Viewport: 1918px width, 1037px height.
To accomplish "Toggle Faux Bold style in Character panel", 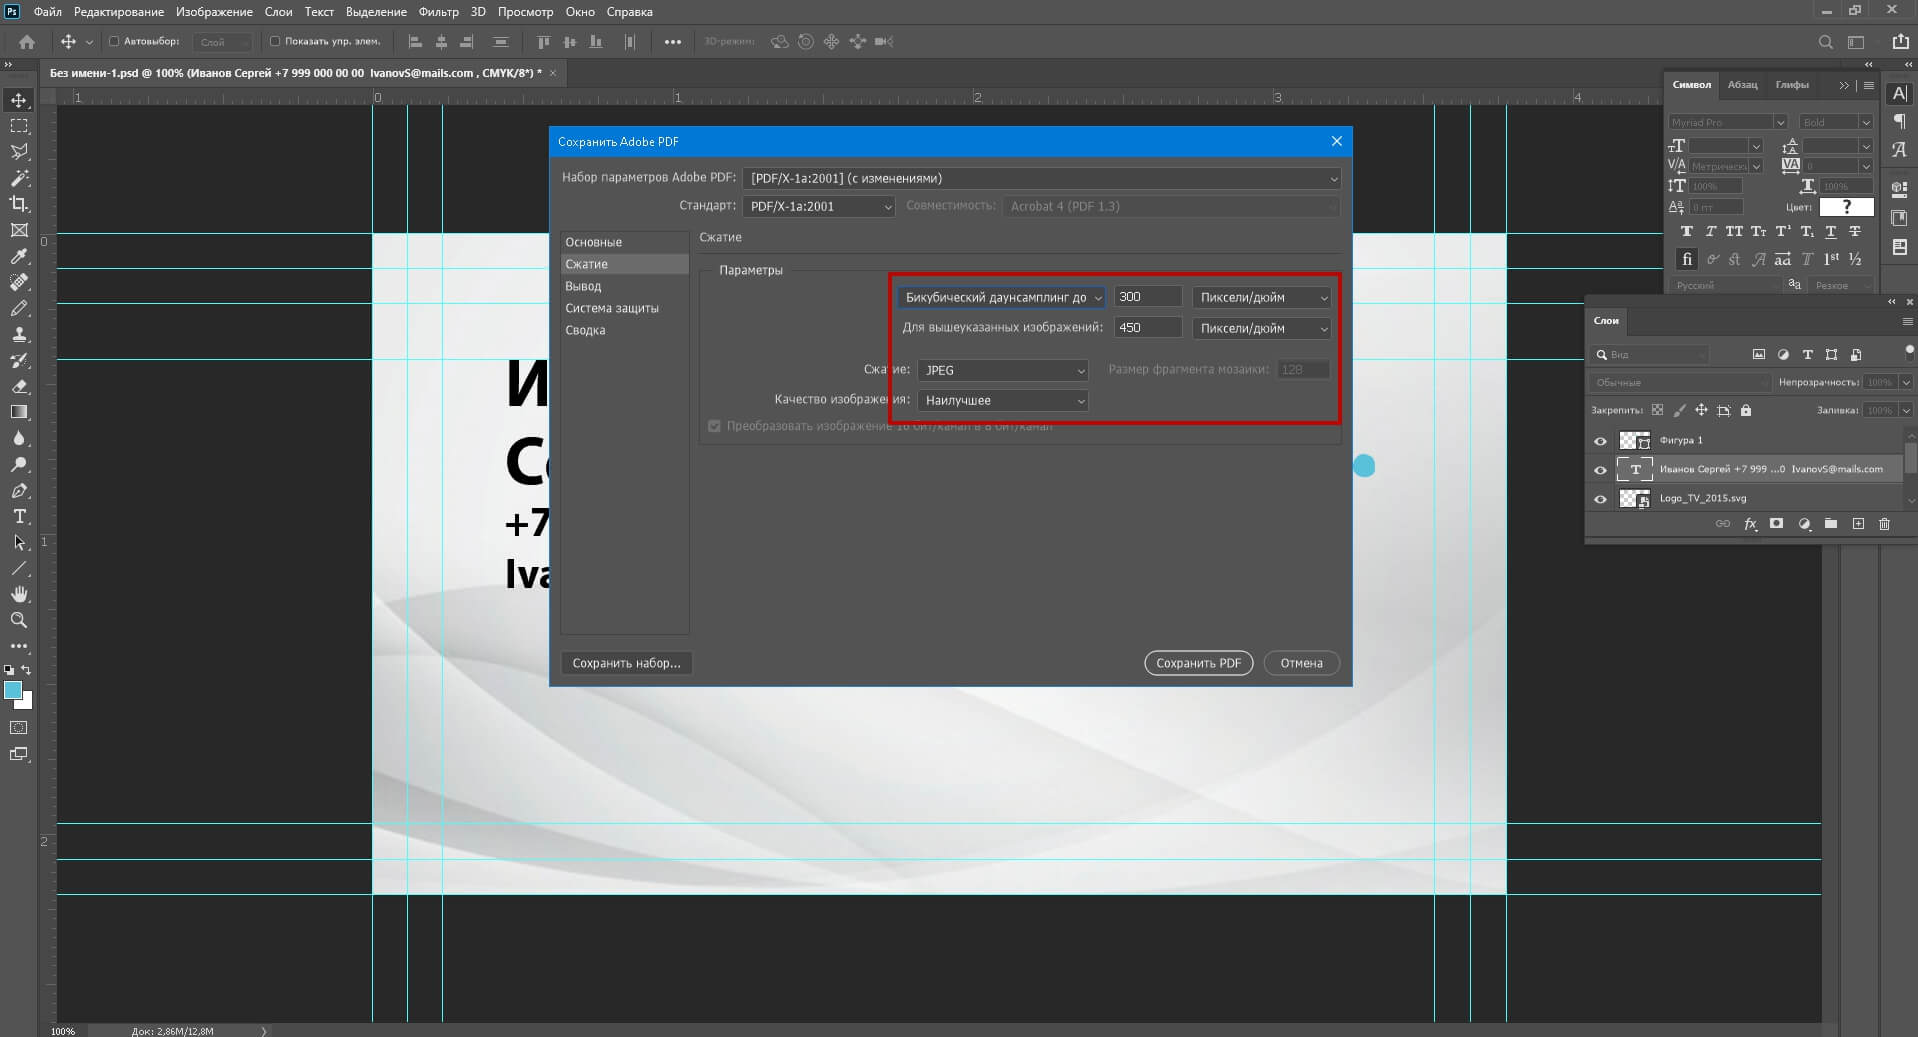I will [x=1687, y=231].
